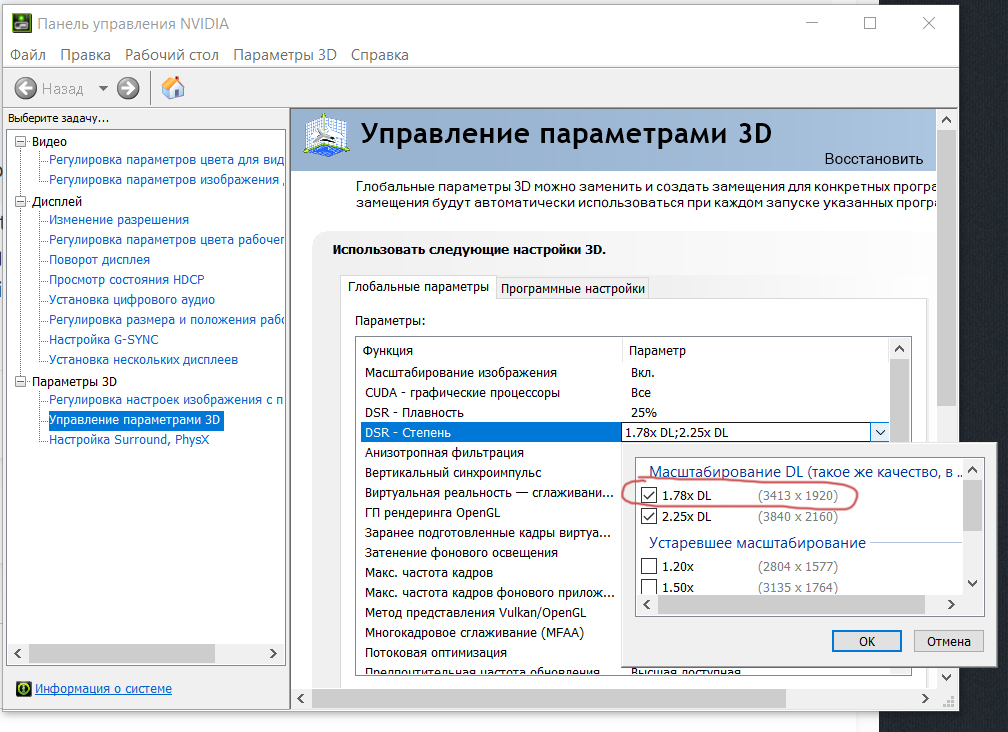Viewport: 1008px width, 732px height.
Task: Open the DSR - Степень dropdown arrow
Action: pyautogui.click(x=880, y=433)
